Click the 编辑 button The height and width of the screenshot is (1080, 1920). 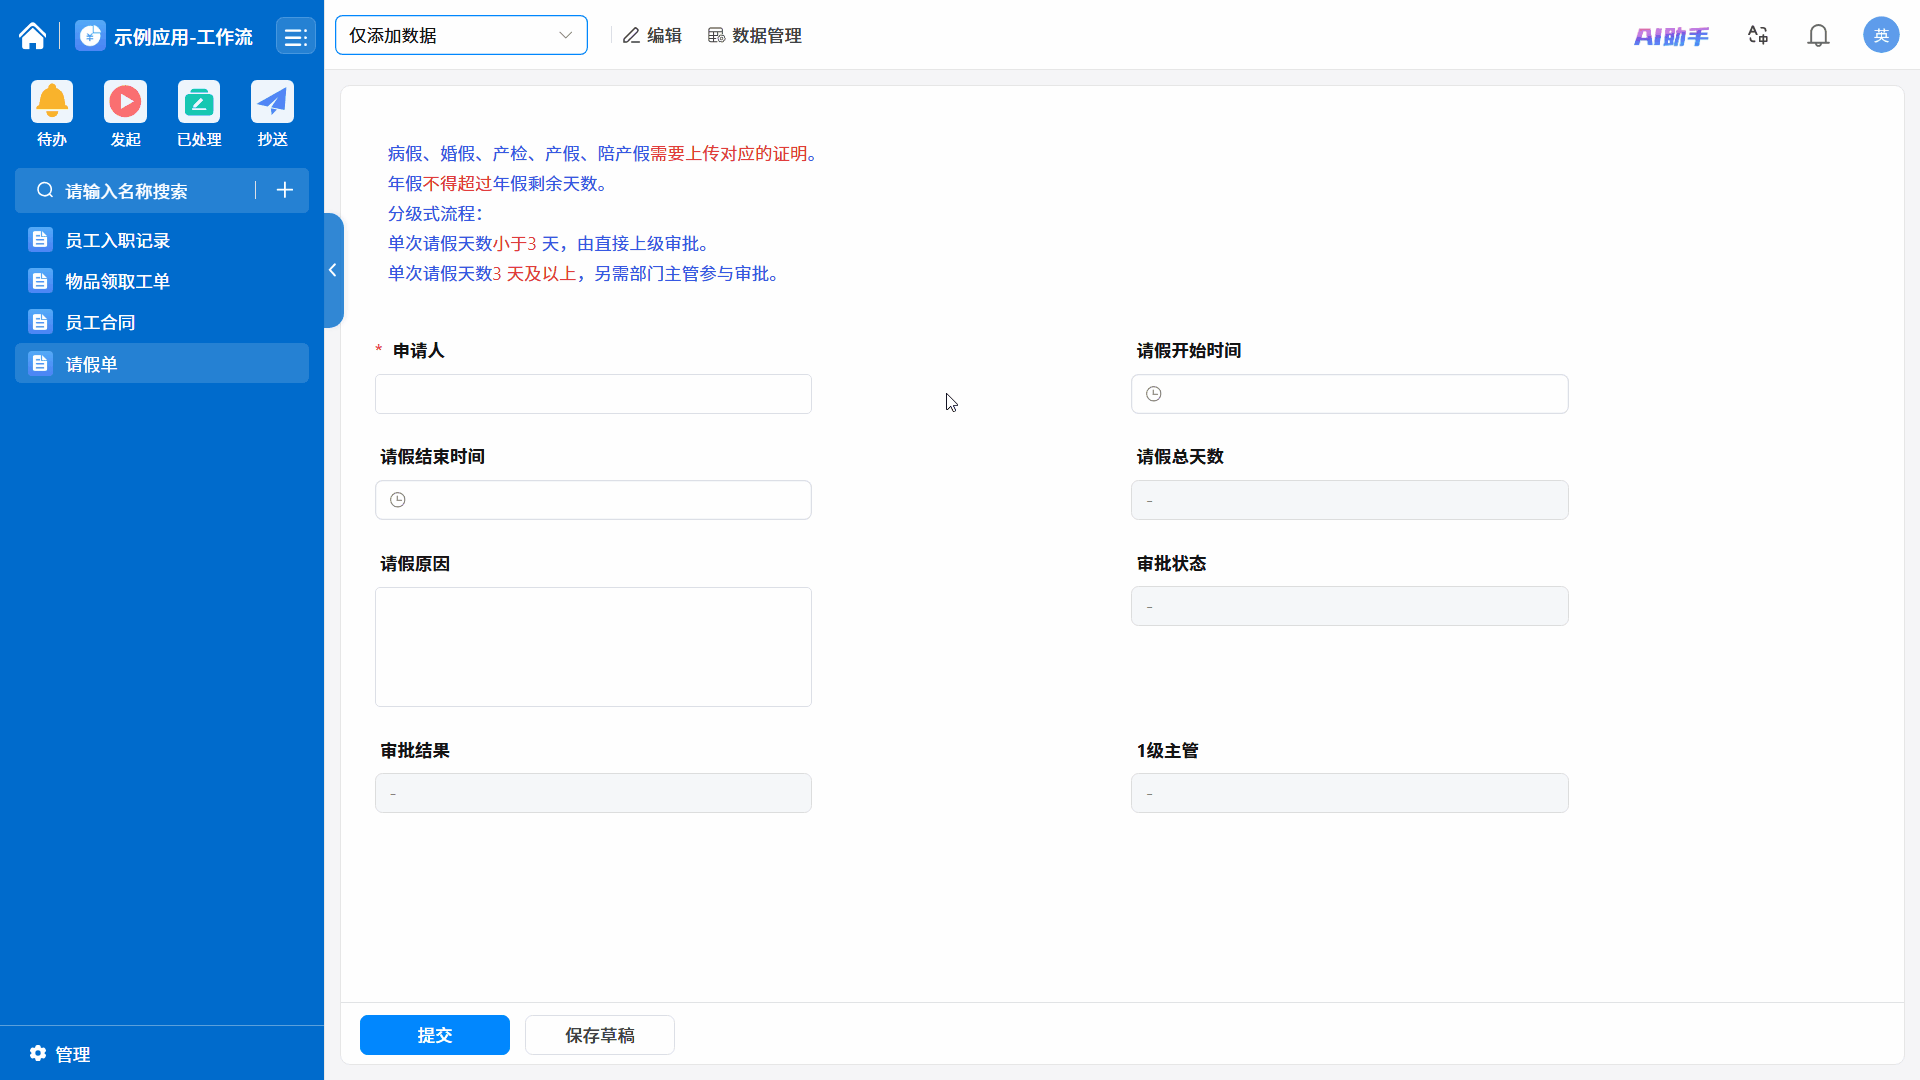652,36
